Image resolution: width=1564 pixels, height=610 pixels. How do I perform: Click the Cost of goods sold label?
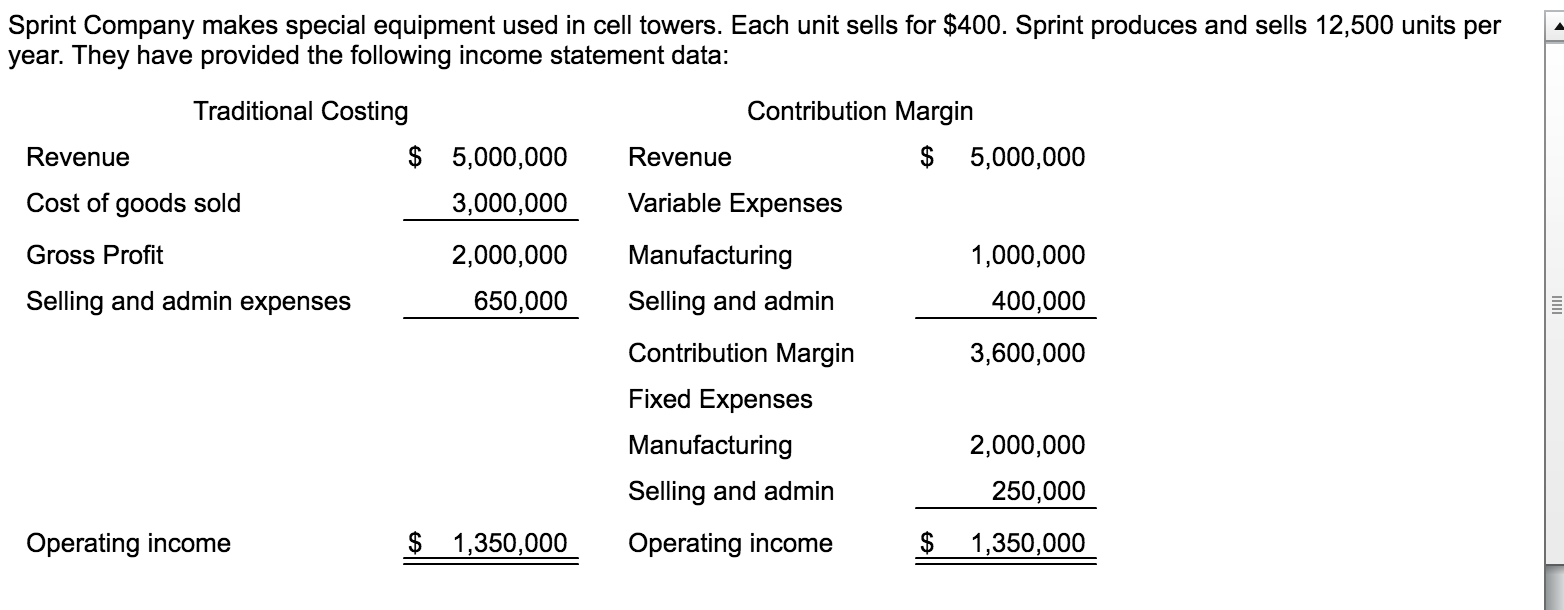(133, 203)
